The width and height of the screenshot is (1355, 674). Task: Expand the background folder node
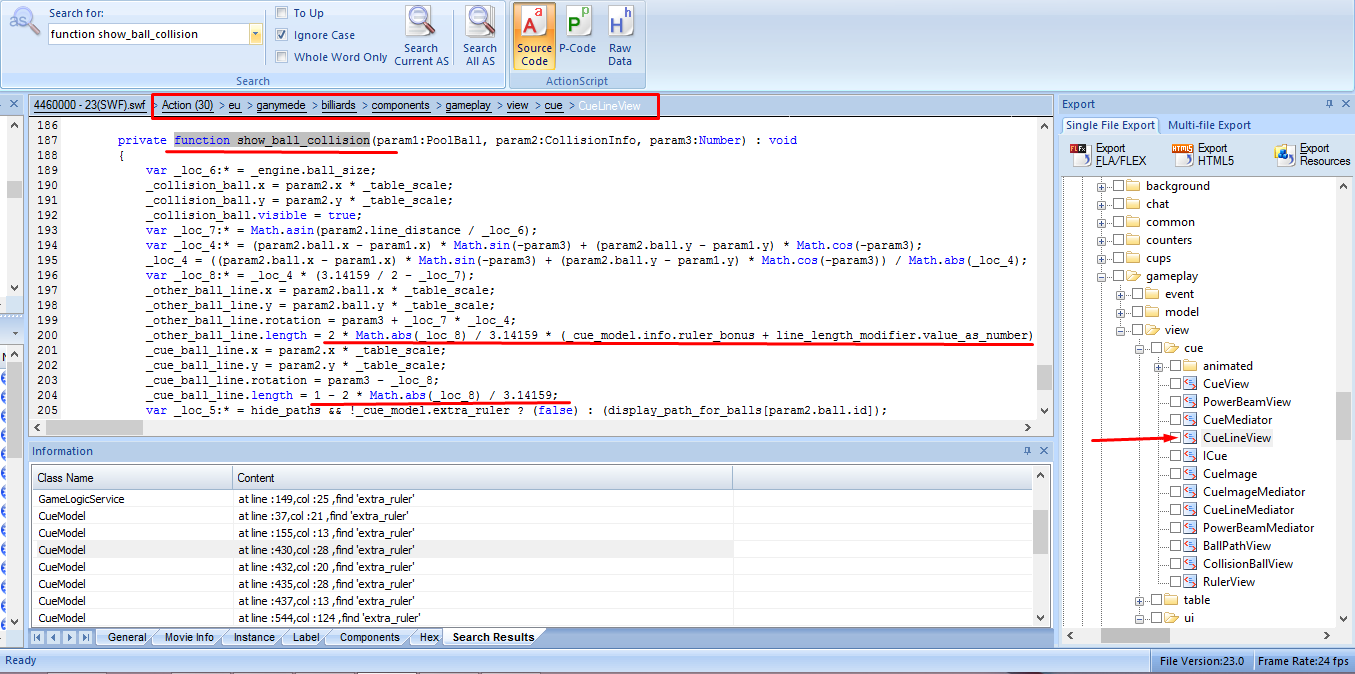1102,186
